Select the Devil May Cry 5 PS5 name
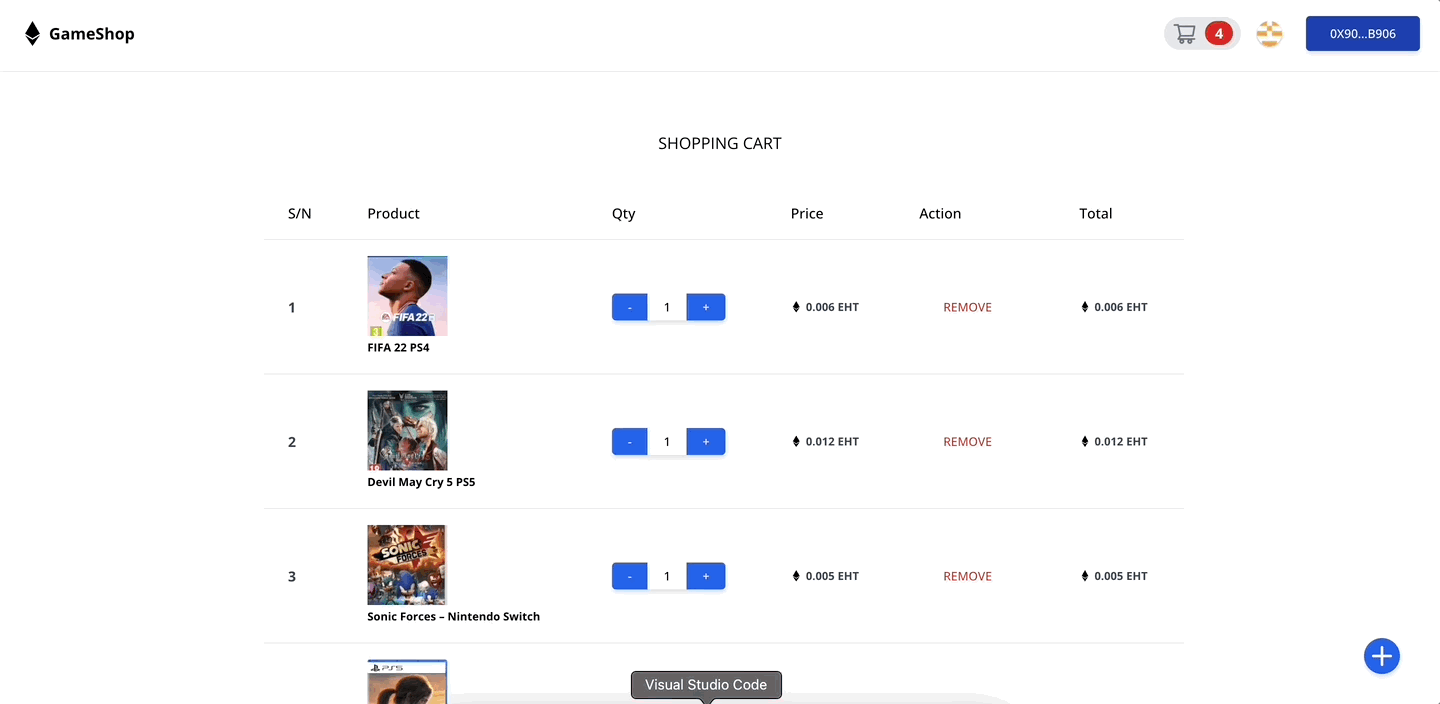 click(421, 482)
